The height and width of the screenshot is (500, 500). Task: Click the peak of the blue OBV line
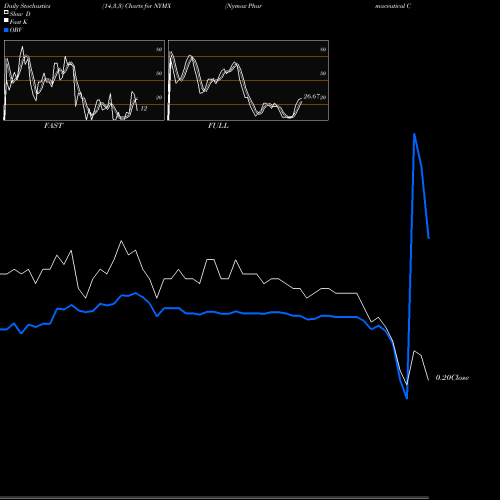414,134
